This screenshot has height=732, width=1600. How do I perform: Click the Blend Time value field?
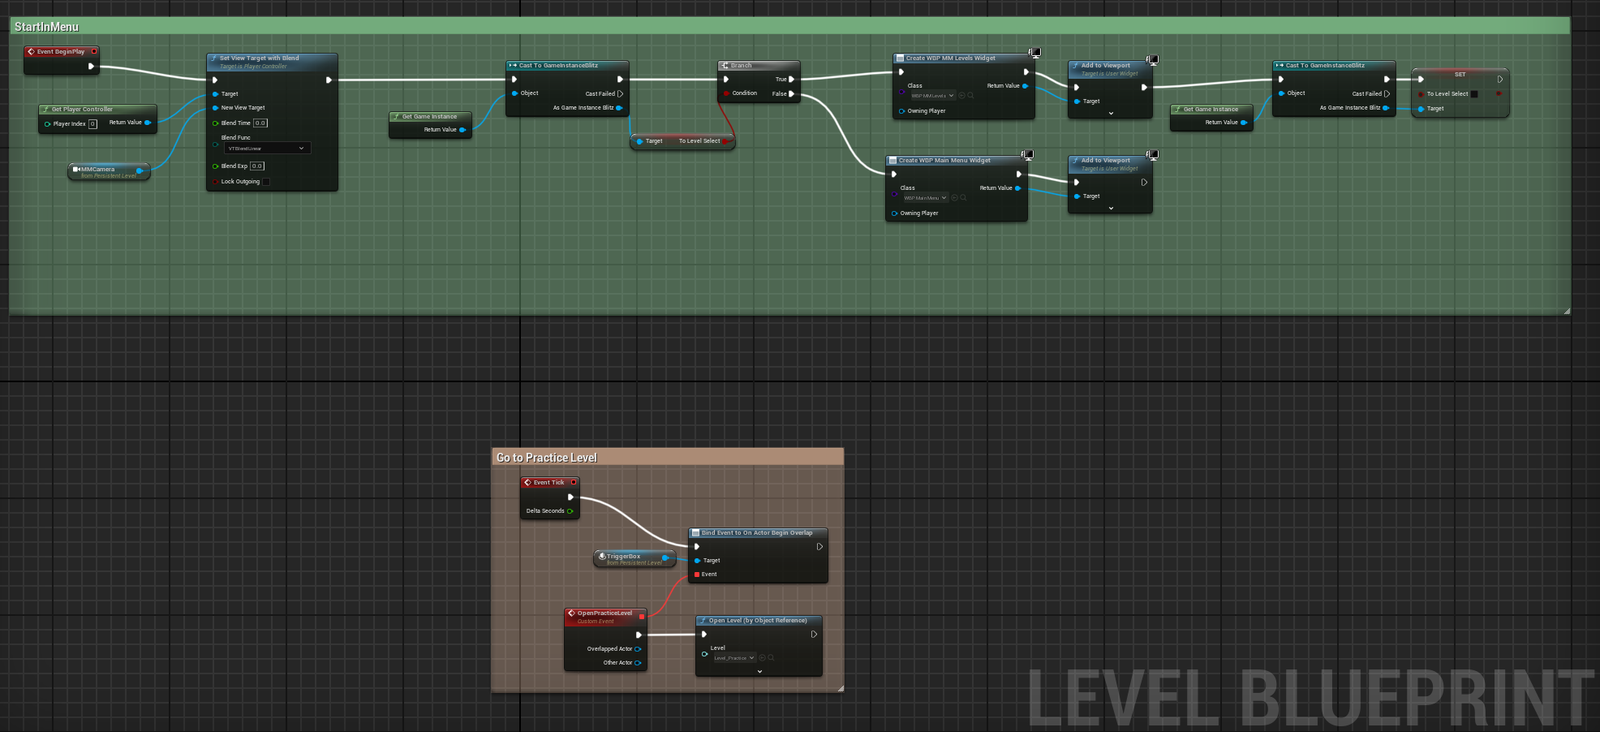(260, 123)
